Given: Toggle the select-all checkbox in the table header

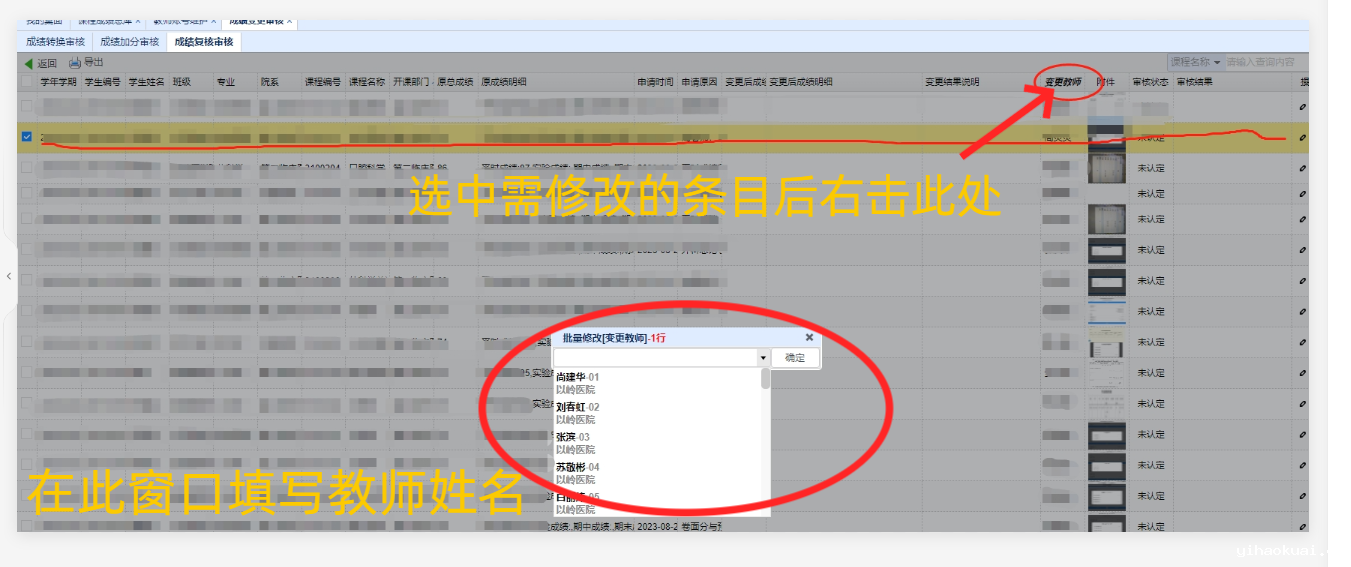Looking at the screenshot, I should pos(27,82).
